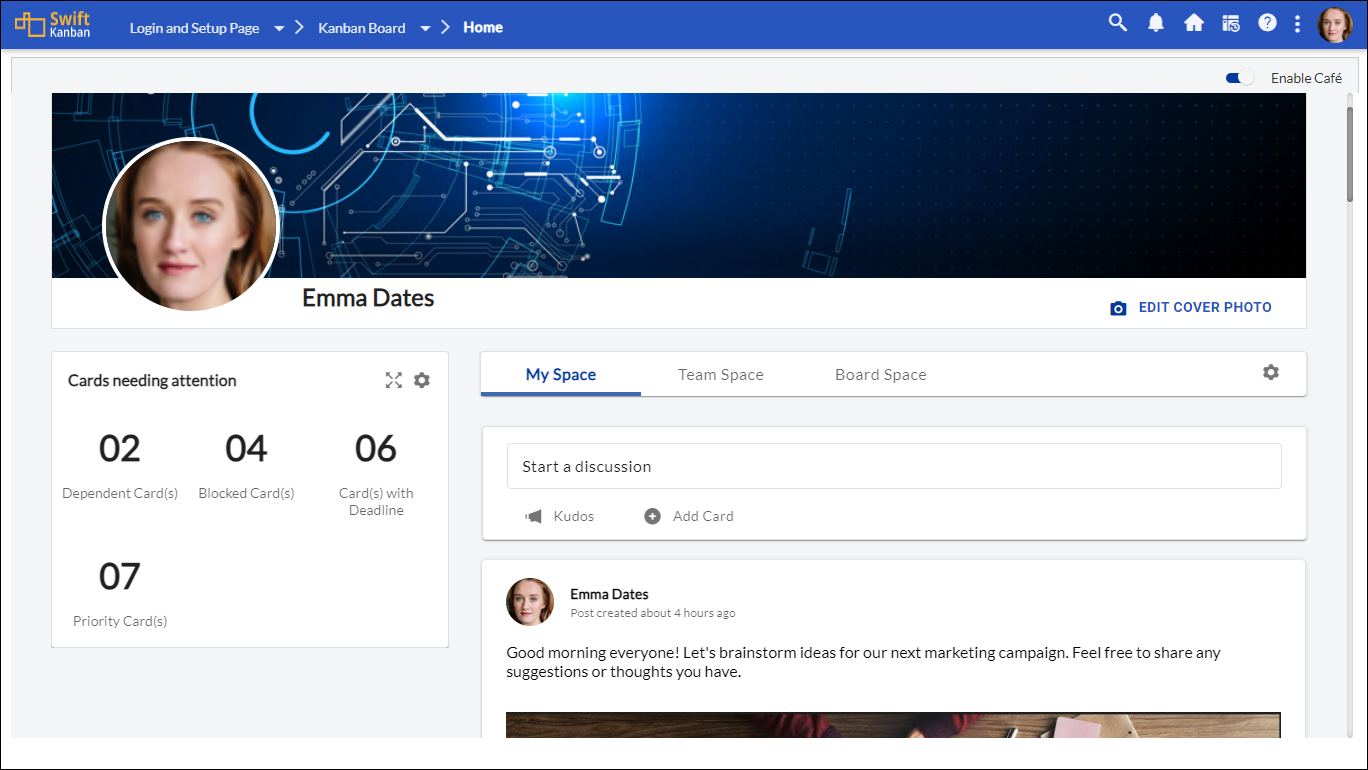Image resolution: width=1368 pixels, height=770 pixels.
Task: Open the notifications bell
Action: [x=1156, y=23]
